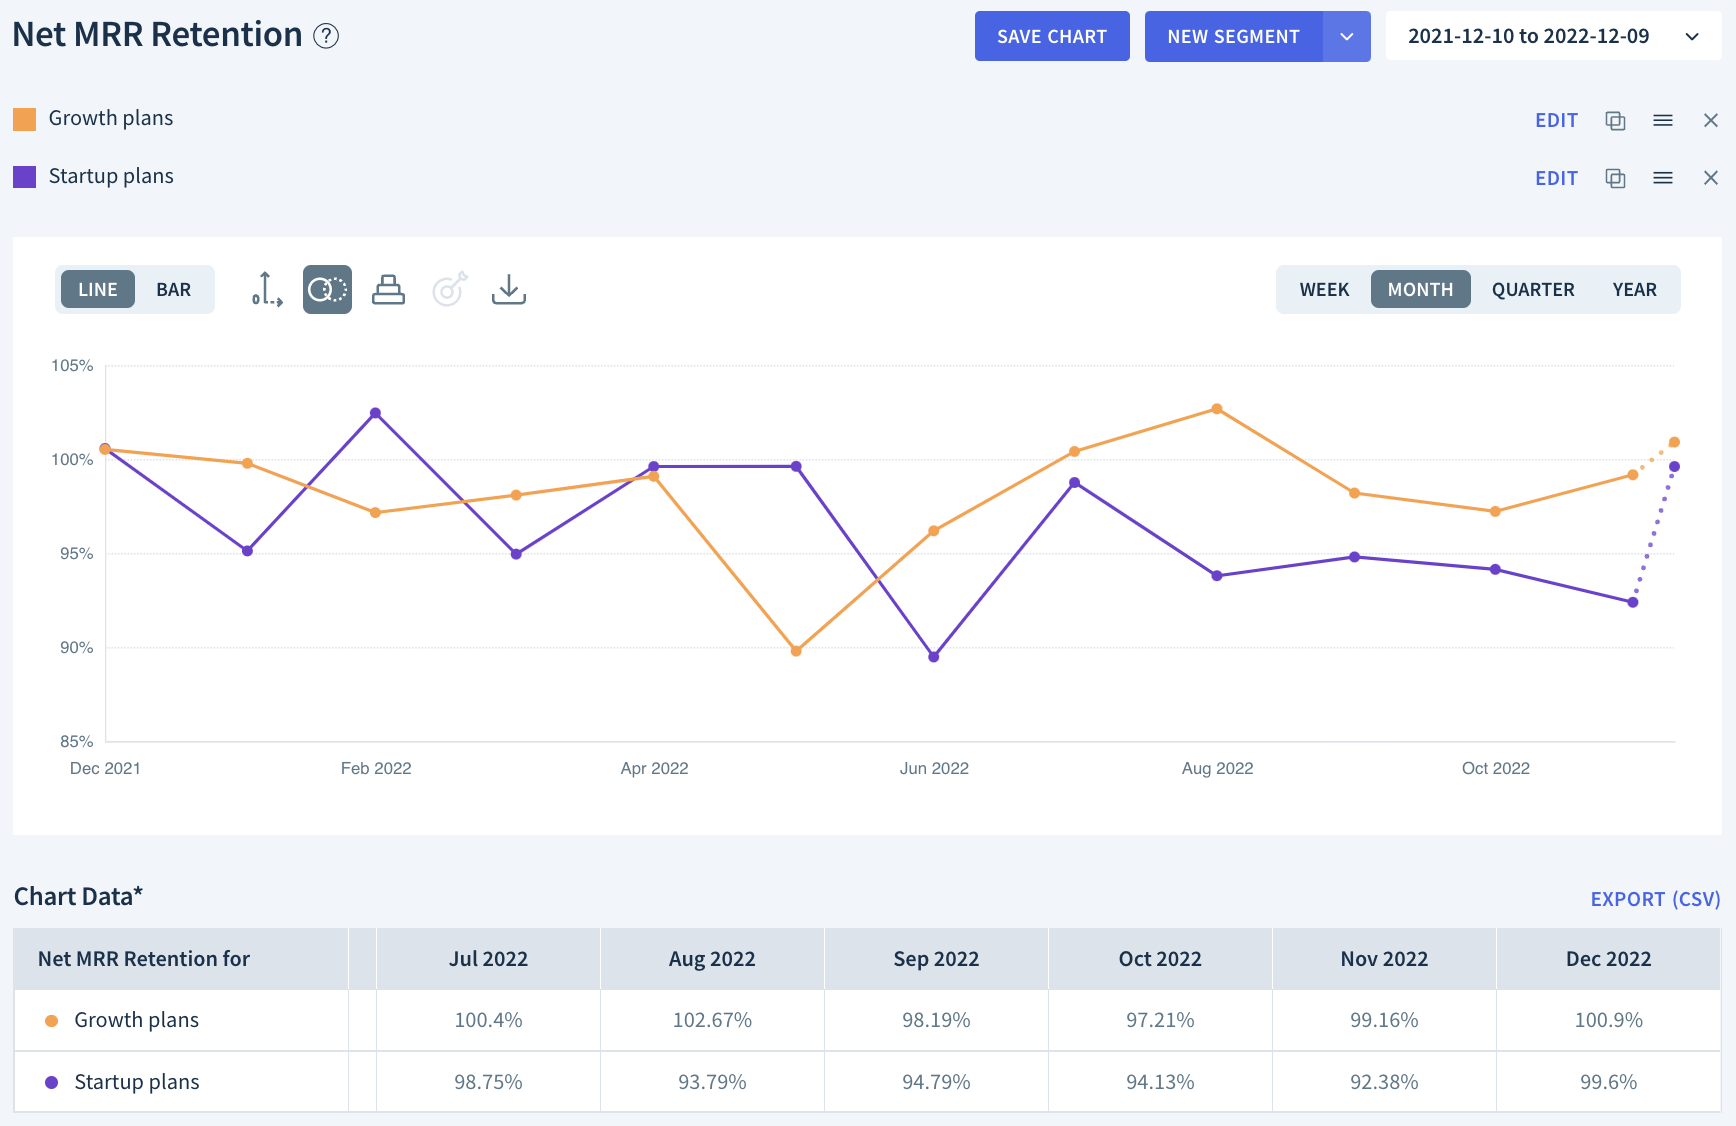
Task: Expand the NEW SEGMENT dropdown arrow
Action: tap(1347, 36)
